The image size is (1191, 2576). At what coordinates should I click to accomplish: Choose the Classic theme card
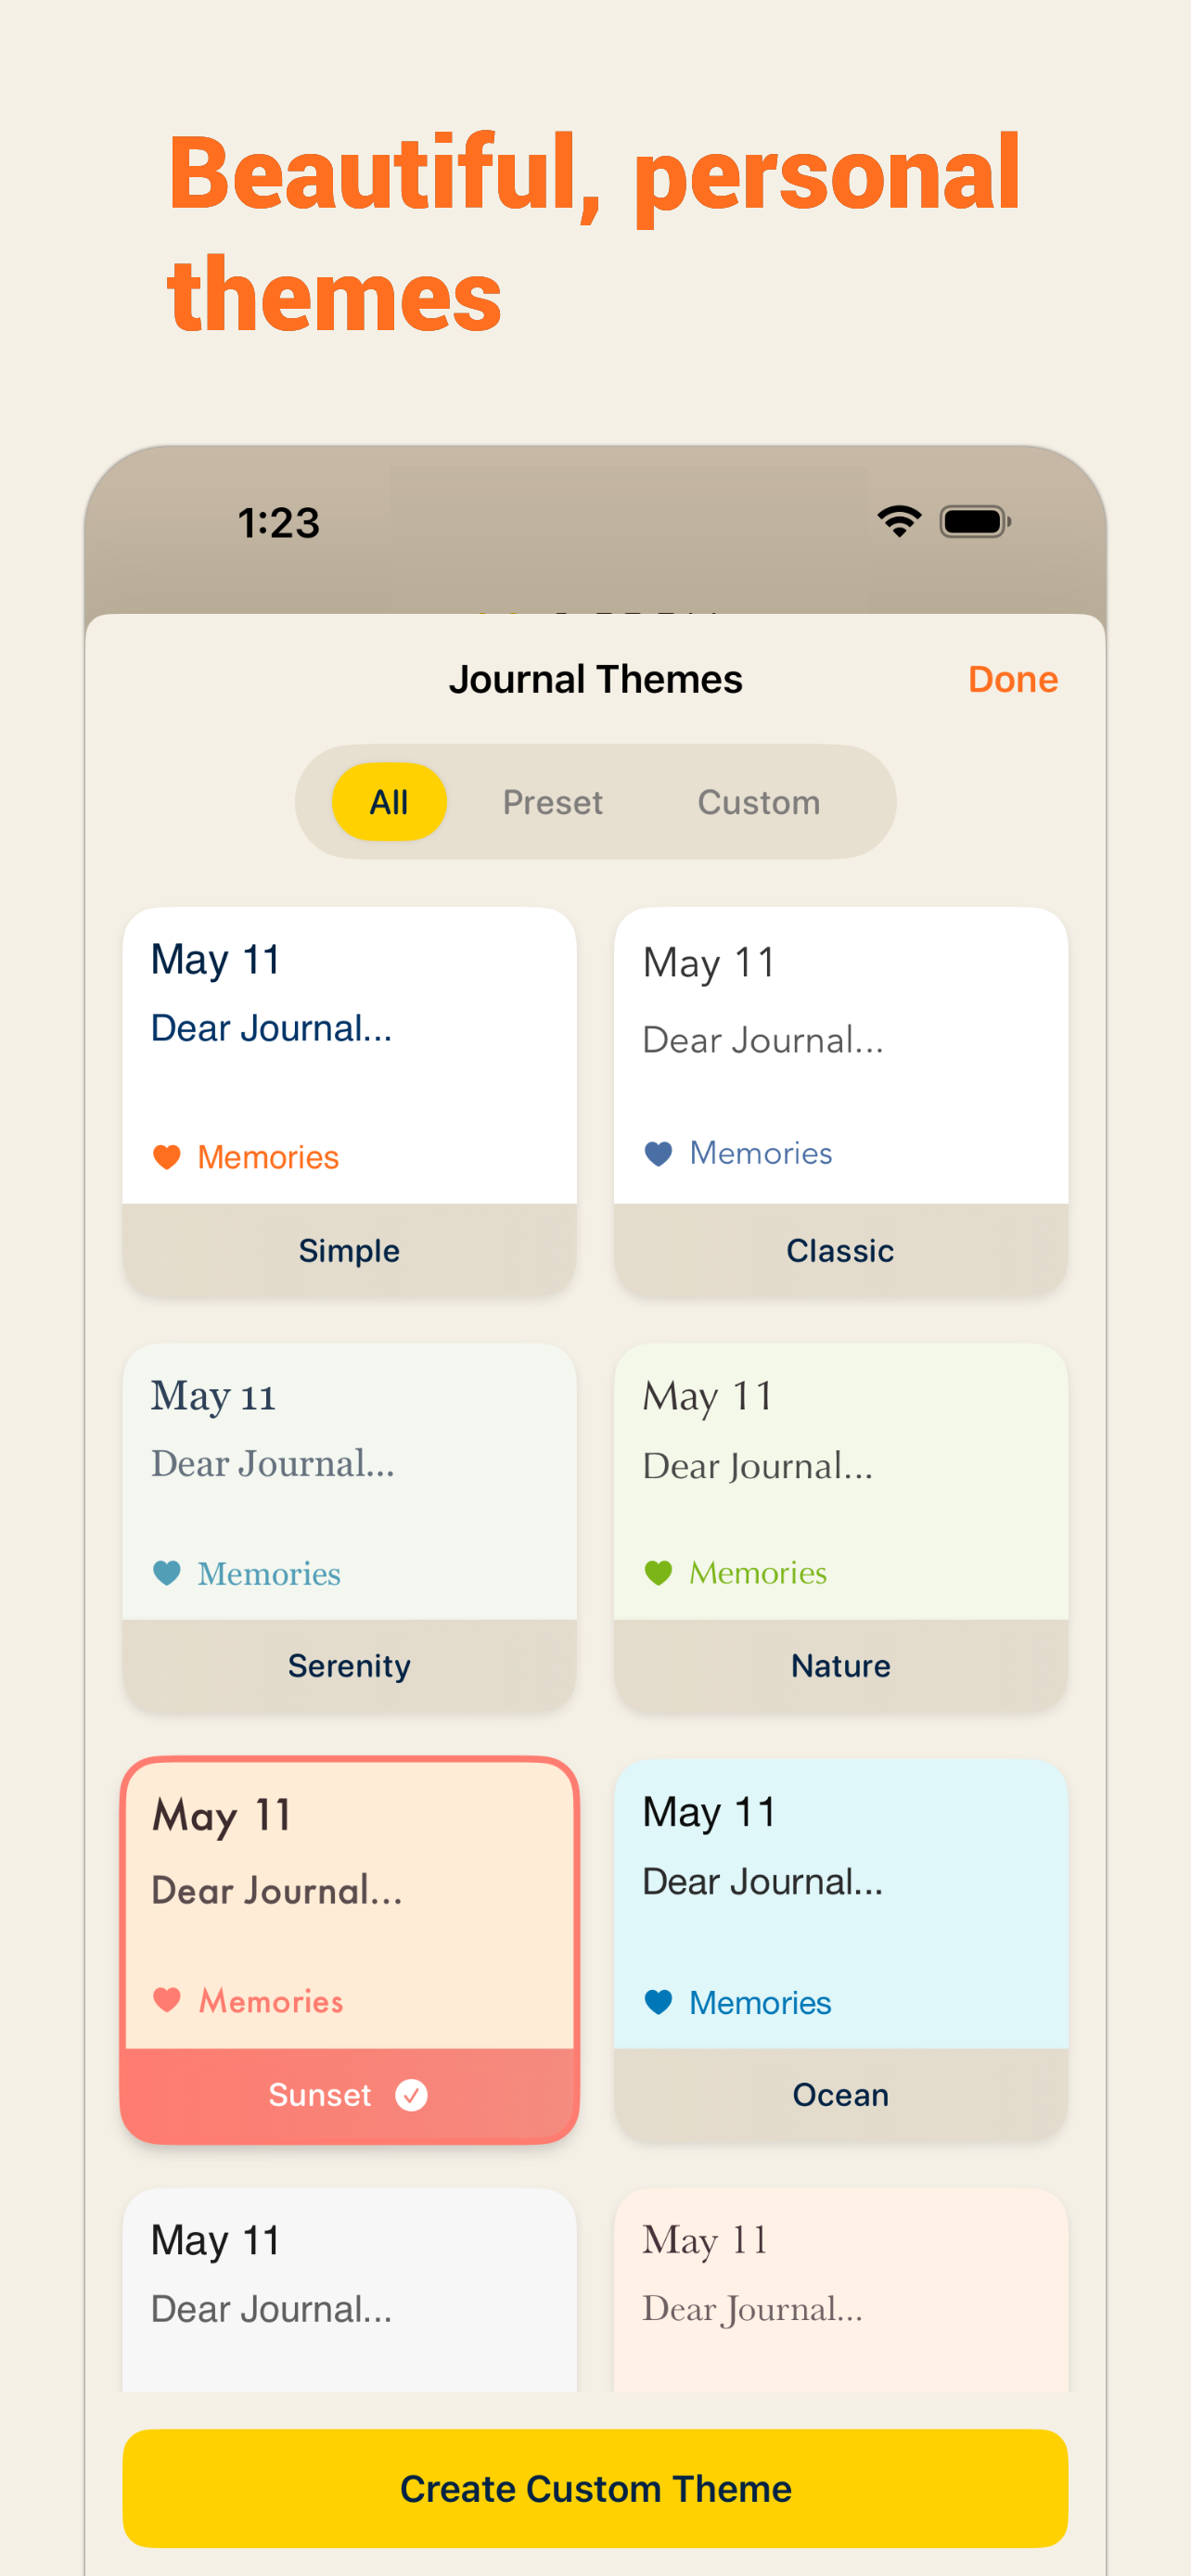tap(841, 1102)
